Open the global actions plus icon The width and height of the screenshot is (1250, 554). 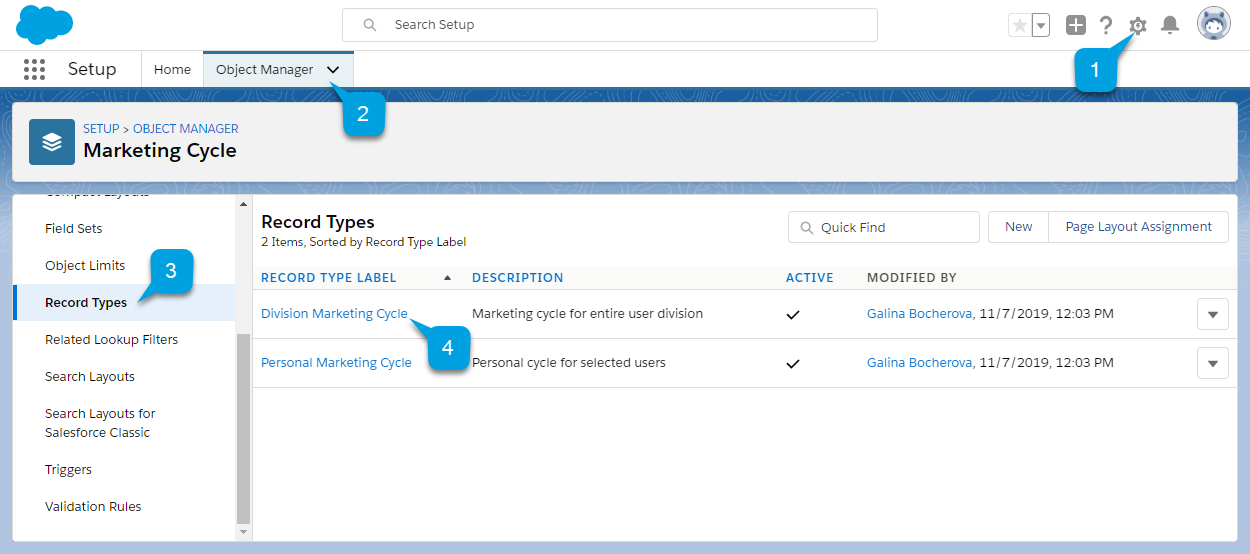pyautogui.click(x=1076, y=26)
